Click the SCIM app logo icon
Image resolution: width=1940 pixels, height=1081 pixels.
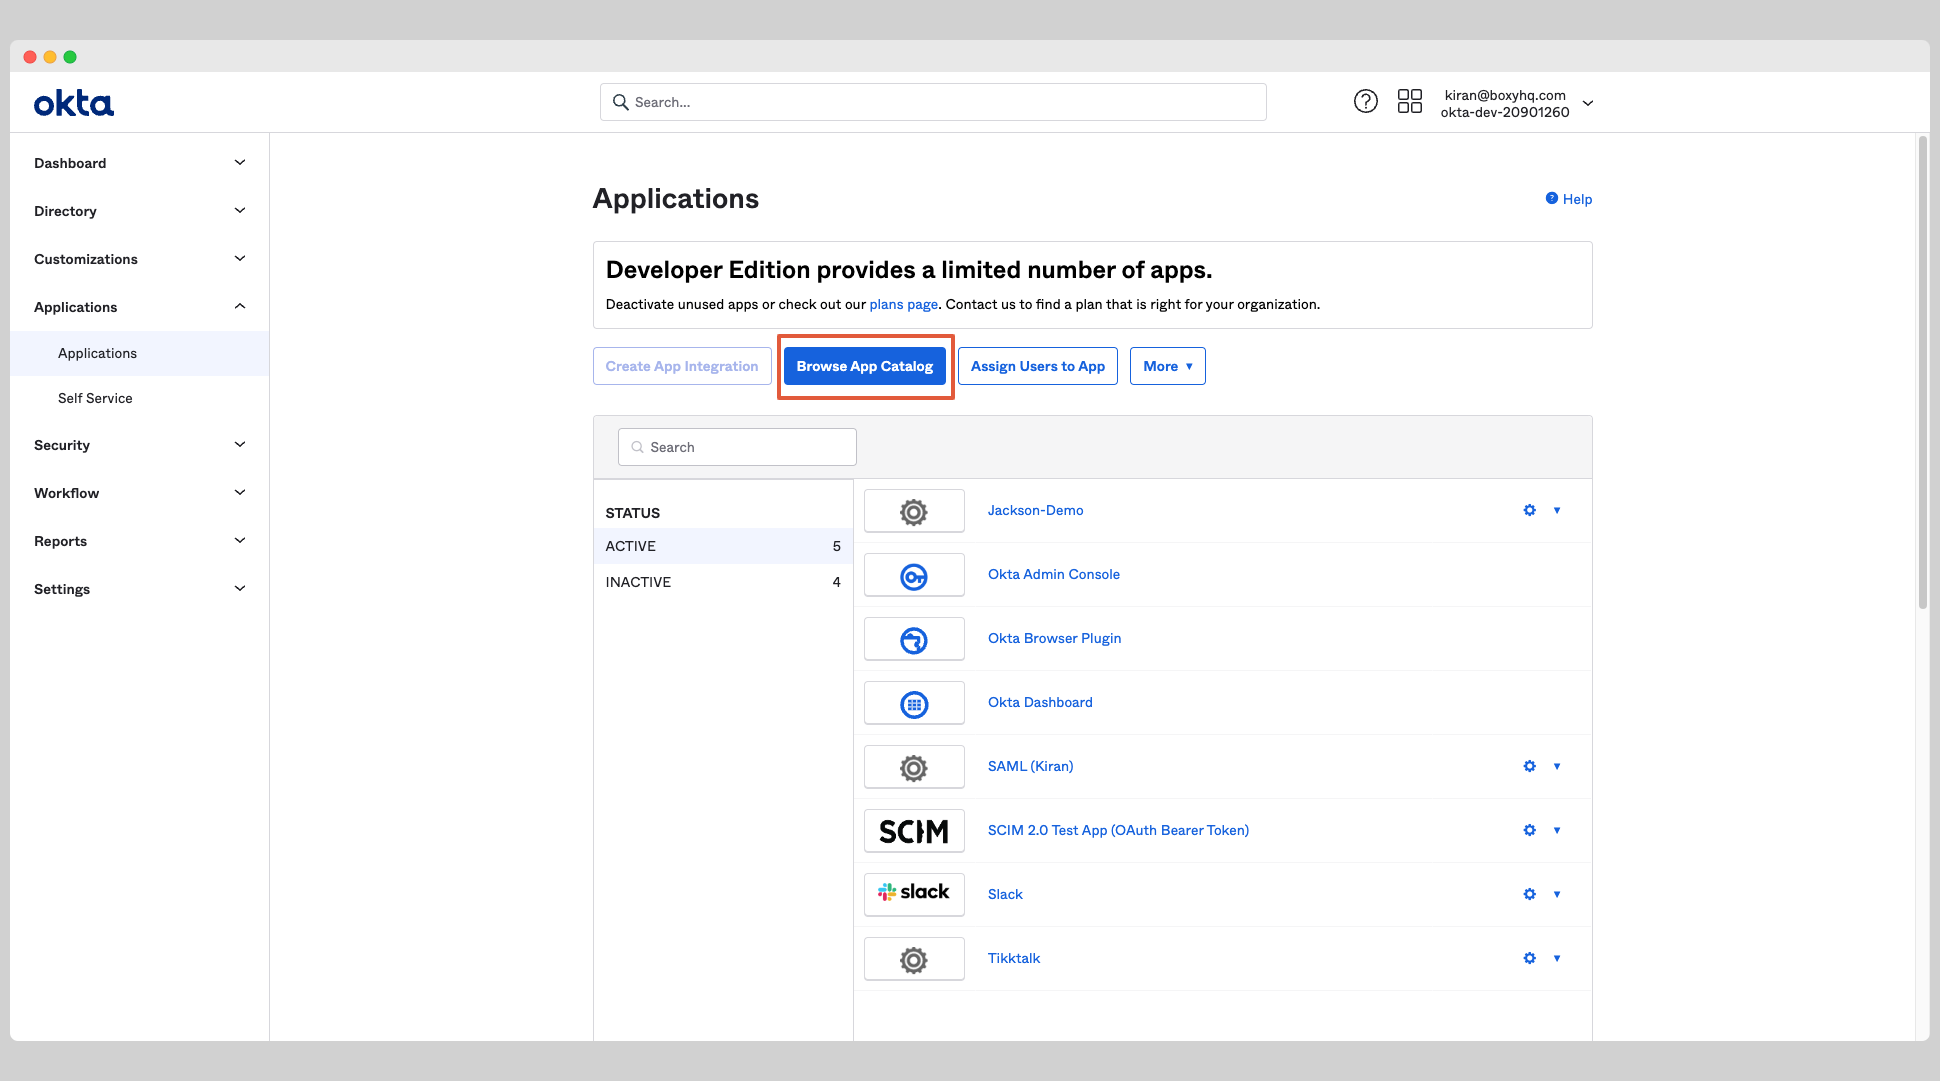click(913, 830)
